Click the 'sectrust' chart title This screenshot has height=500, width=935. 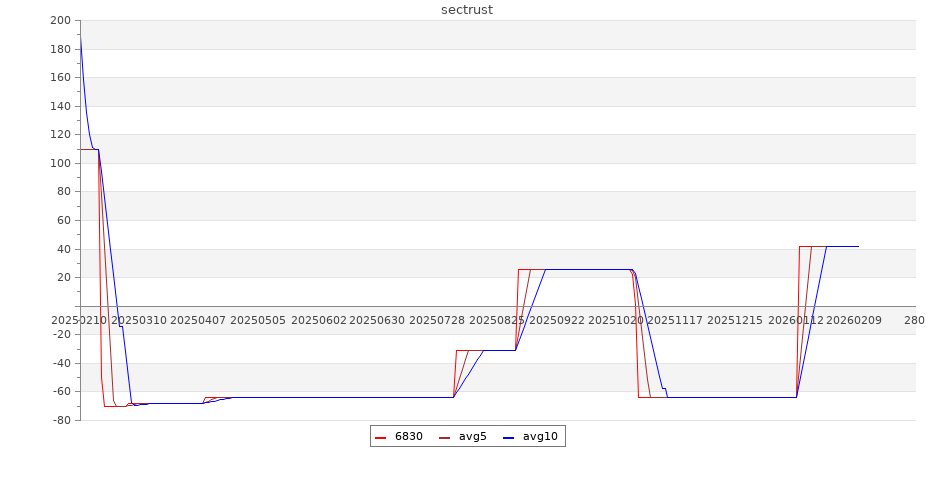point(467,10)
